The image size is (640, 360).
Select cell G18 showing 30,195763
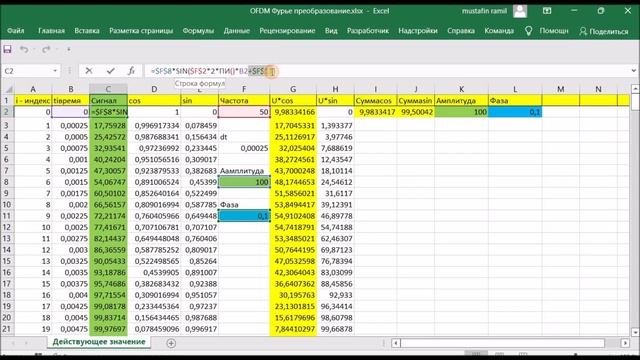tap(293, 295)
